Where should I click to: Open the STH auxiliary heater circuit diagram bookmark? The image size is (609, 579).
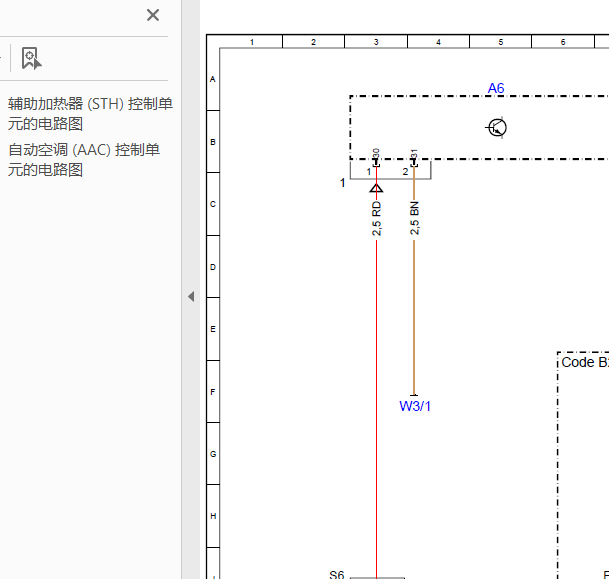click(x=90, y=114)
